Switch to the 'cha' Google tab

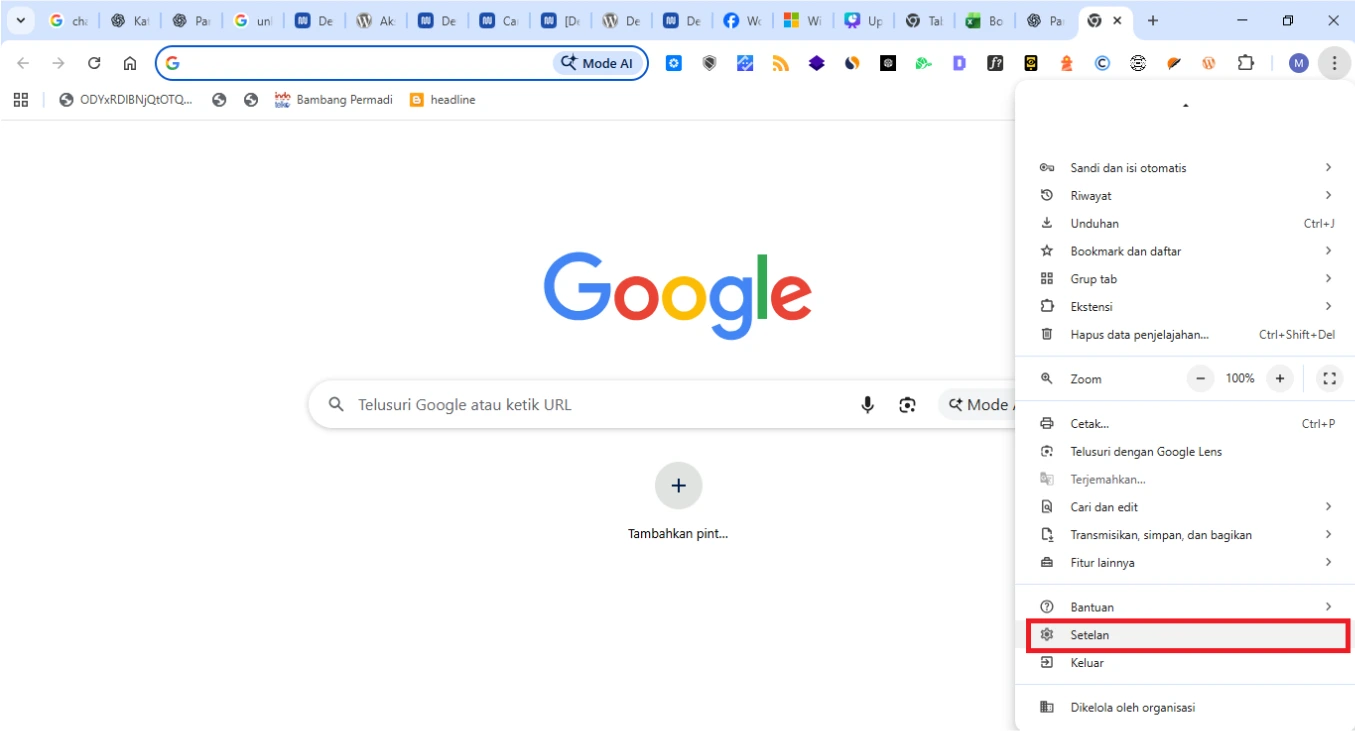(70, 20)
